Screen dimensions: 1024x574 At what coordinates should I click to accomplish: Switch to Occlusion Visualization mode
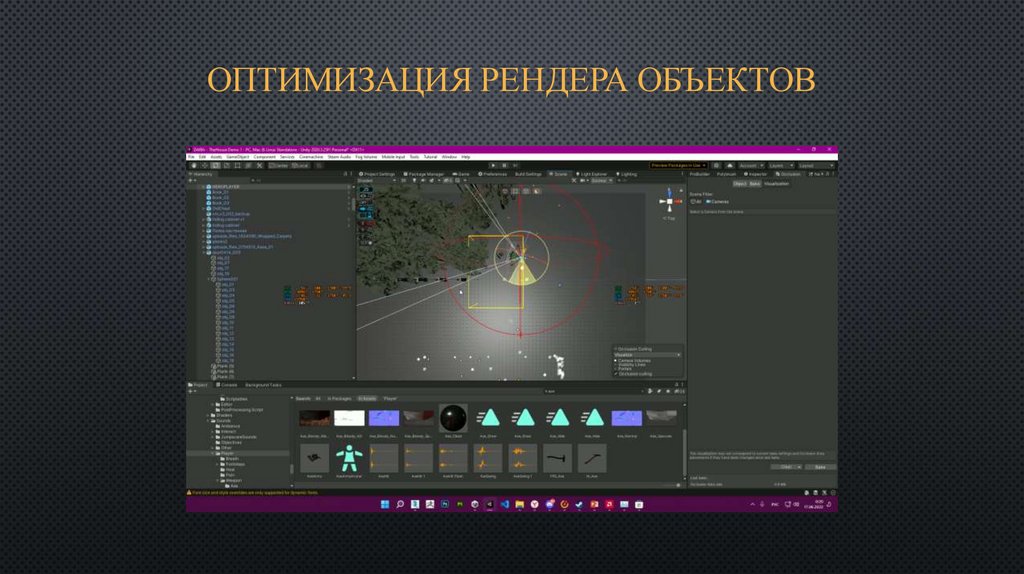776,183
